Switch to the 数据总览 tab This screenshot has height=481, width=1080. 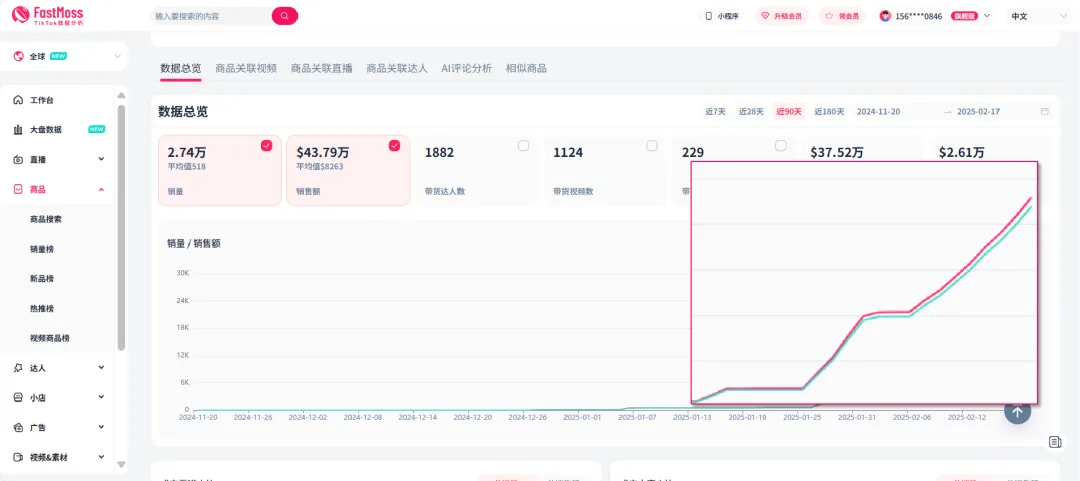pos(180,68)
